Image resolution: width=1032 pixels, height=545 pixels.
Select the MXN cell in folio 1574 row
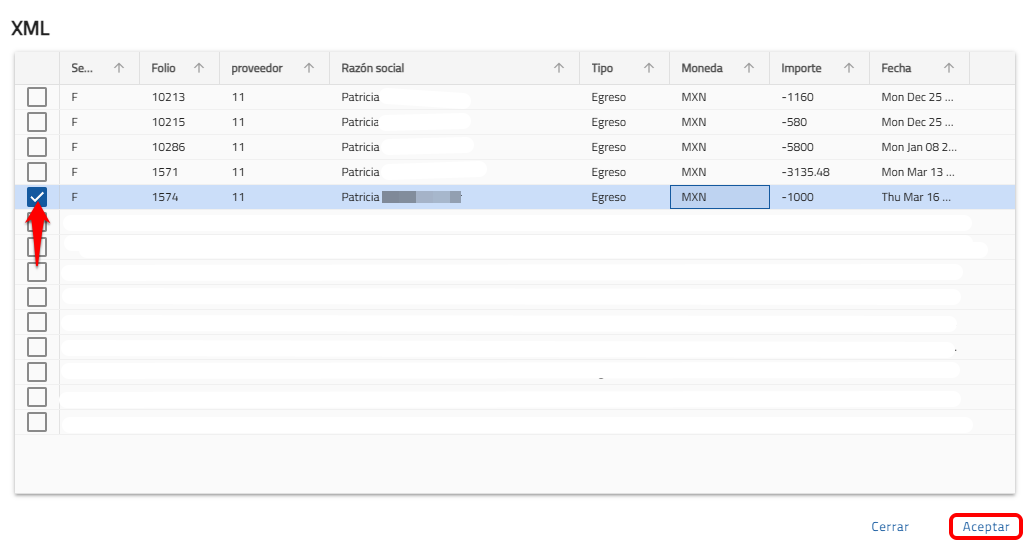(719, 197)
